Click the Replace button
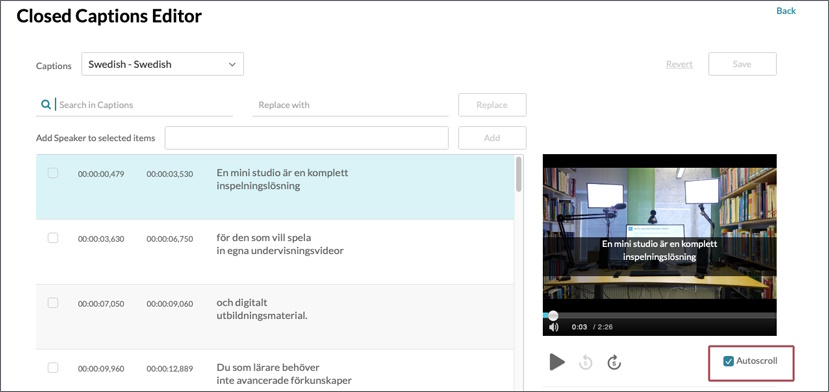Screen dimensions: 829x392 point(492,105)
